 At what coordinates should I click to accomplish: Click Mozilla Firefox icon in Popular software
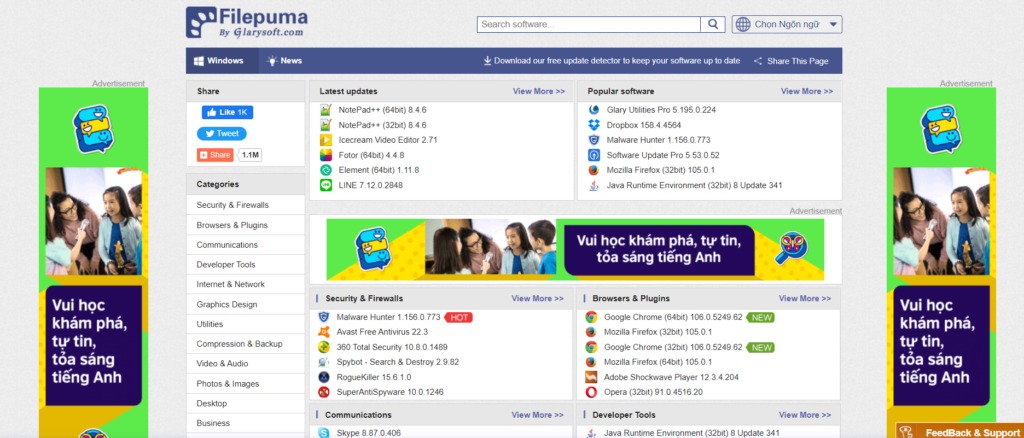coord(594,170)
